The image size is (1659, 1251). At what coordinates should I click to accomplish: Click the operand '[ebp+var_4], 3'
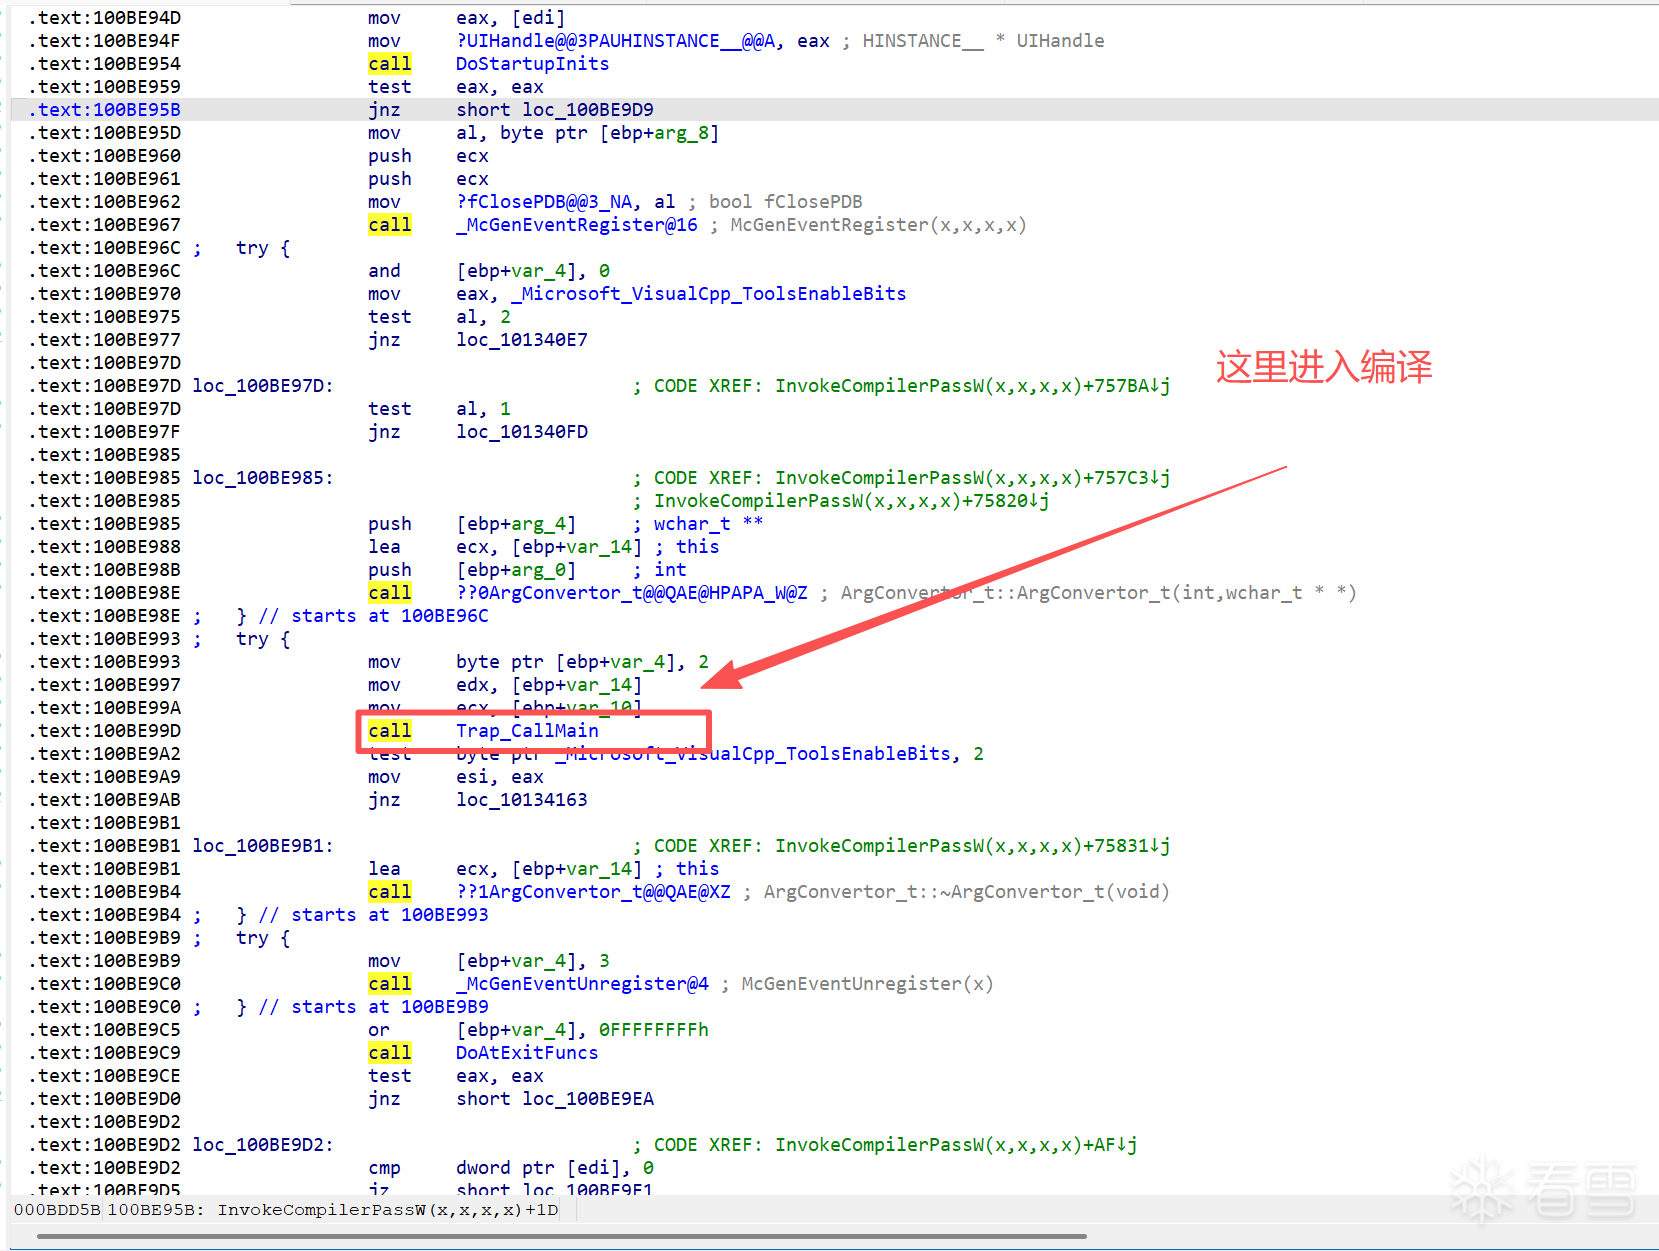(x=533, y=961)
